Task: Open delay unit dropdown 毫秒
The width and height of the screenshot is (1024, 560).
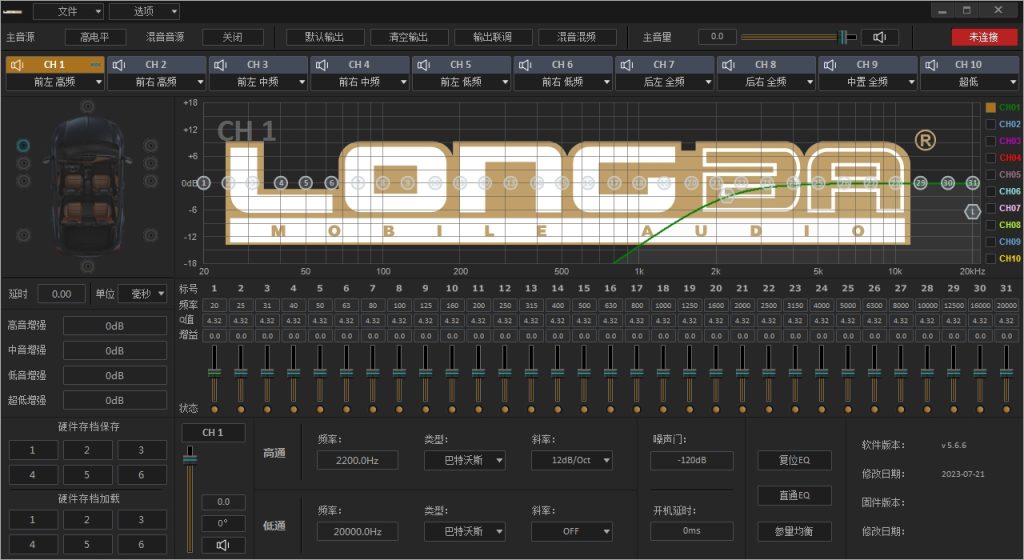Action: (x=142, y=294)
